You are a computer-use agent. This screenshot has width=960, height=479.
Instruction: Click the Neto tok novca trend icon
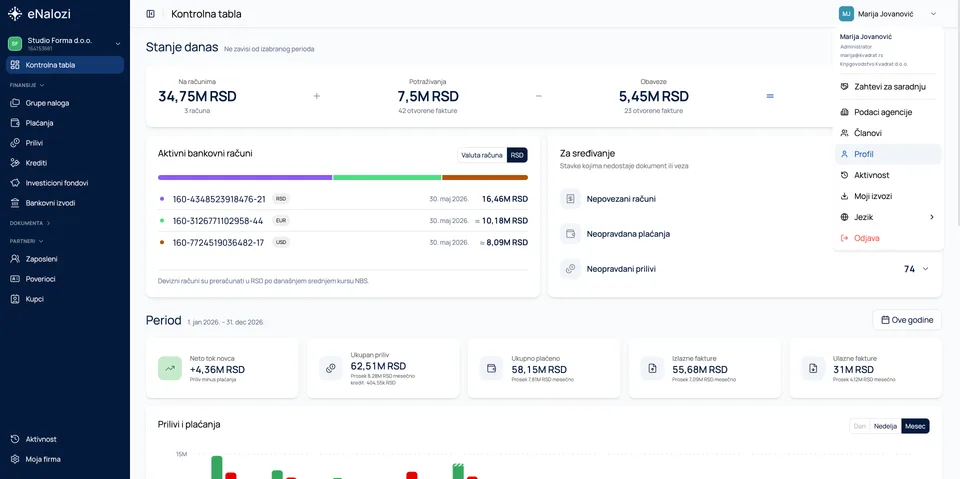coord(170,368)
